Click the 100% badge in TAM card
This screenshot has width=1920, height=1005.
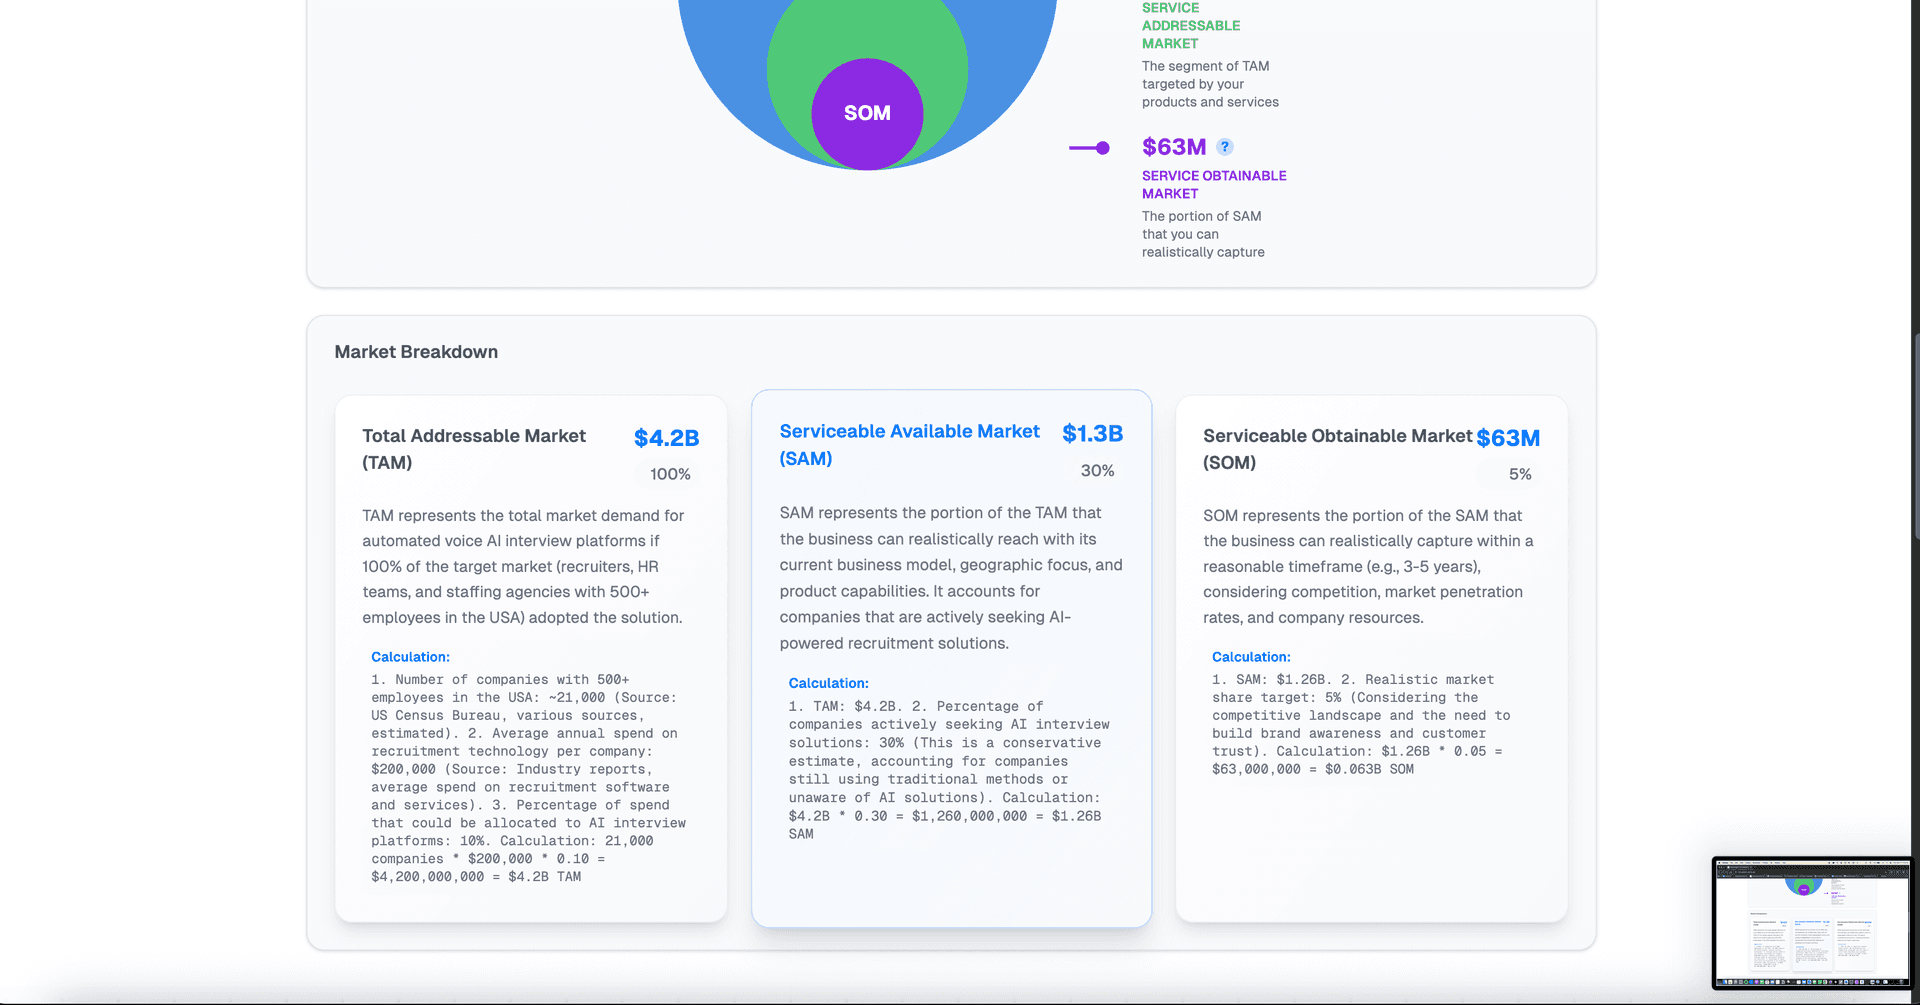pos(670,474)
